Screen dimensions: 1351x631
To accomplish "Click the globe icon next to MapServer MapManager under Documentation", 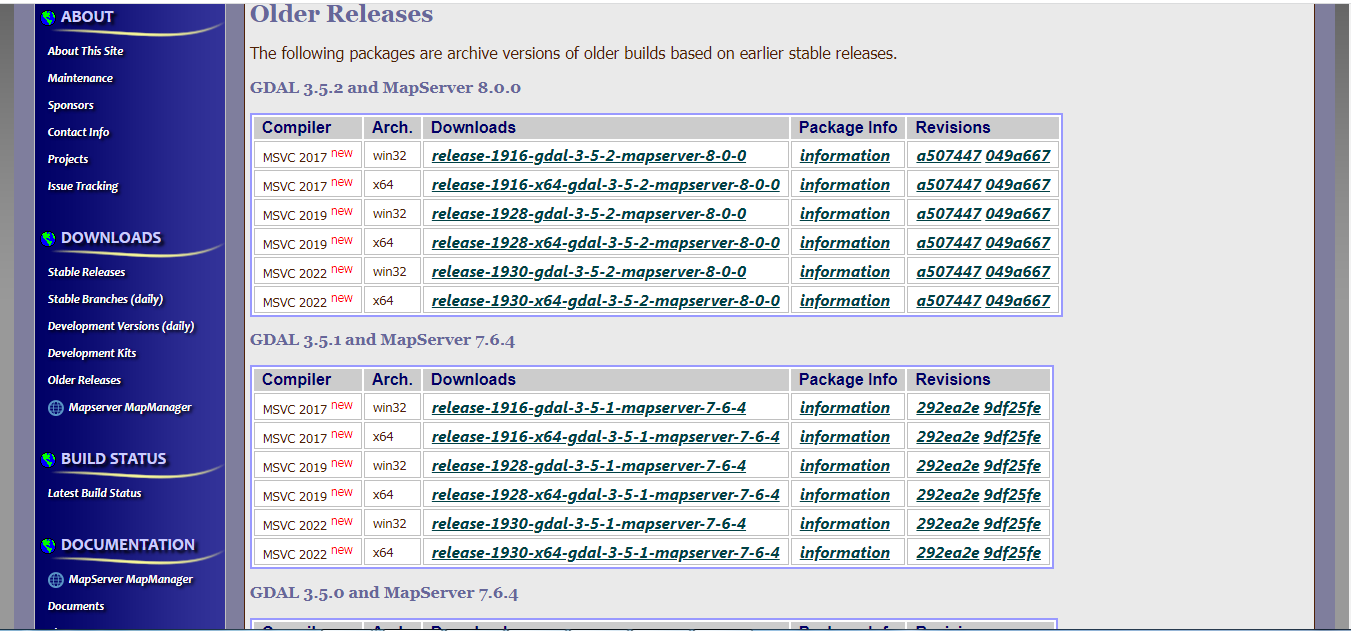I will (56, 580).
